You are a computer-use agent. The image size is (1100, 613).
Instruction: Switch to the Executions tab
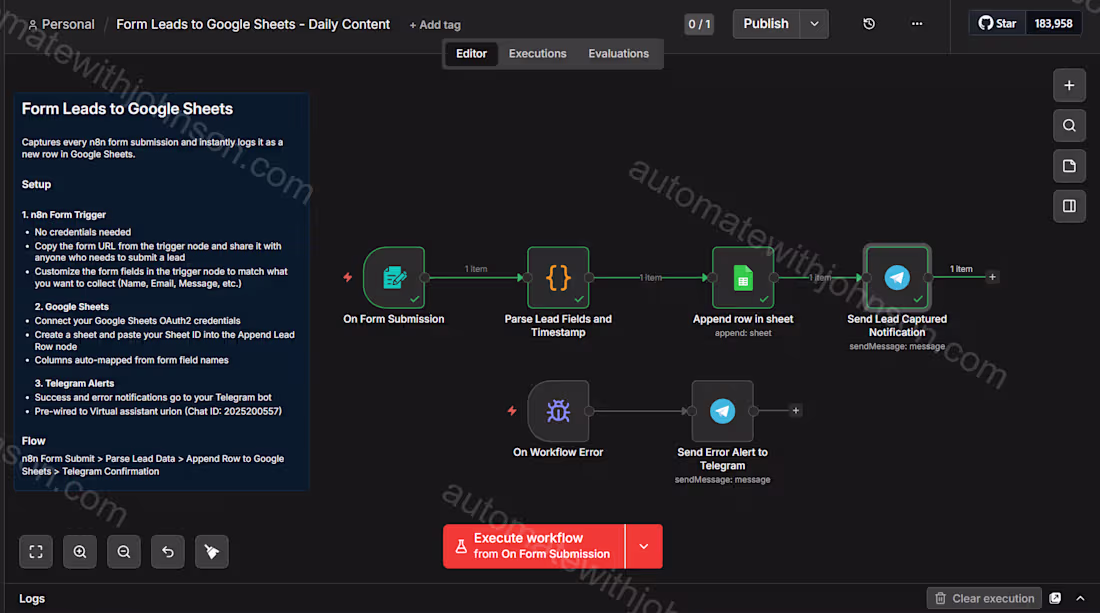point(537,54)
